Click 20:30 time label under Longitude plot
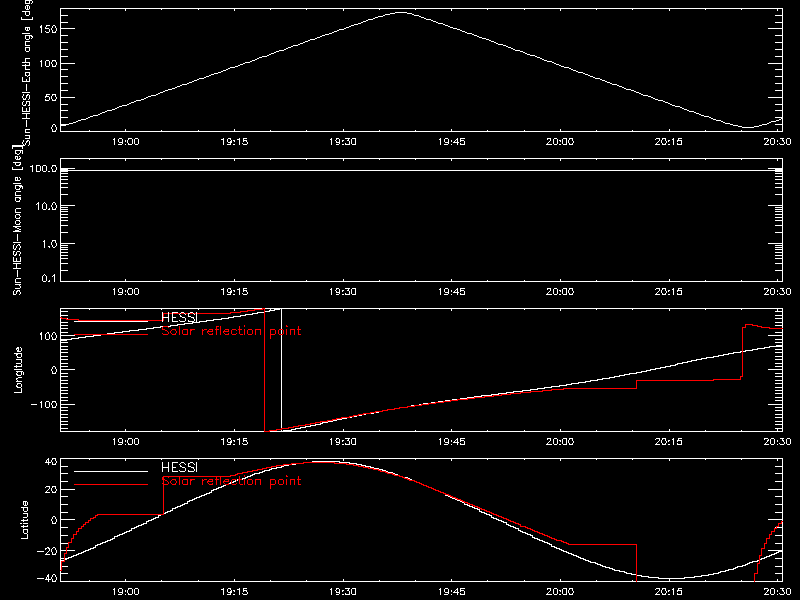800x600 pixels. [777, 442]
